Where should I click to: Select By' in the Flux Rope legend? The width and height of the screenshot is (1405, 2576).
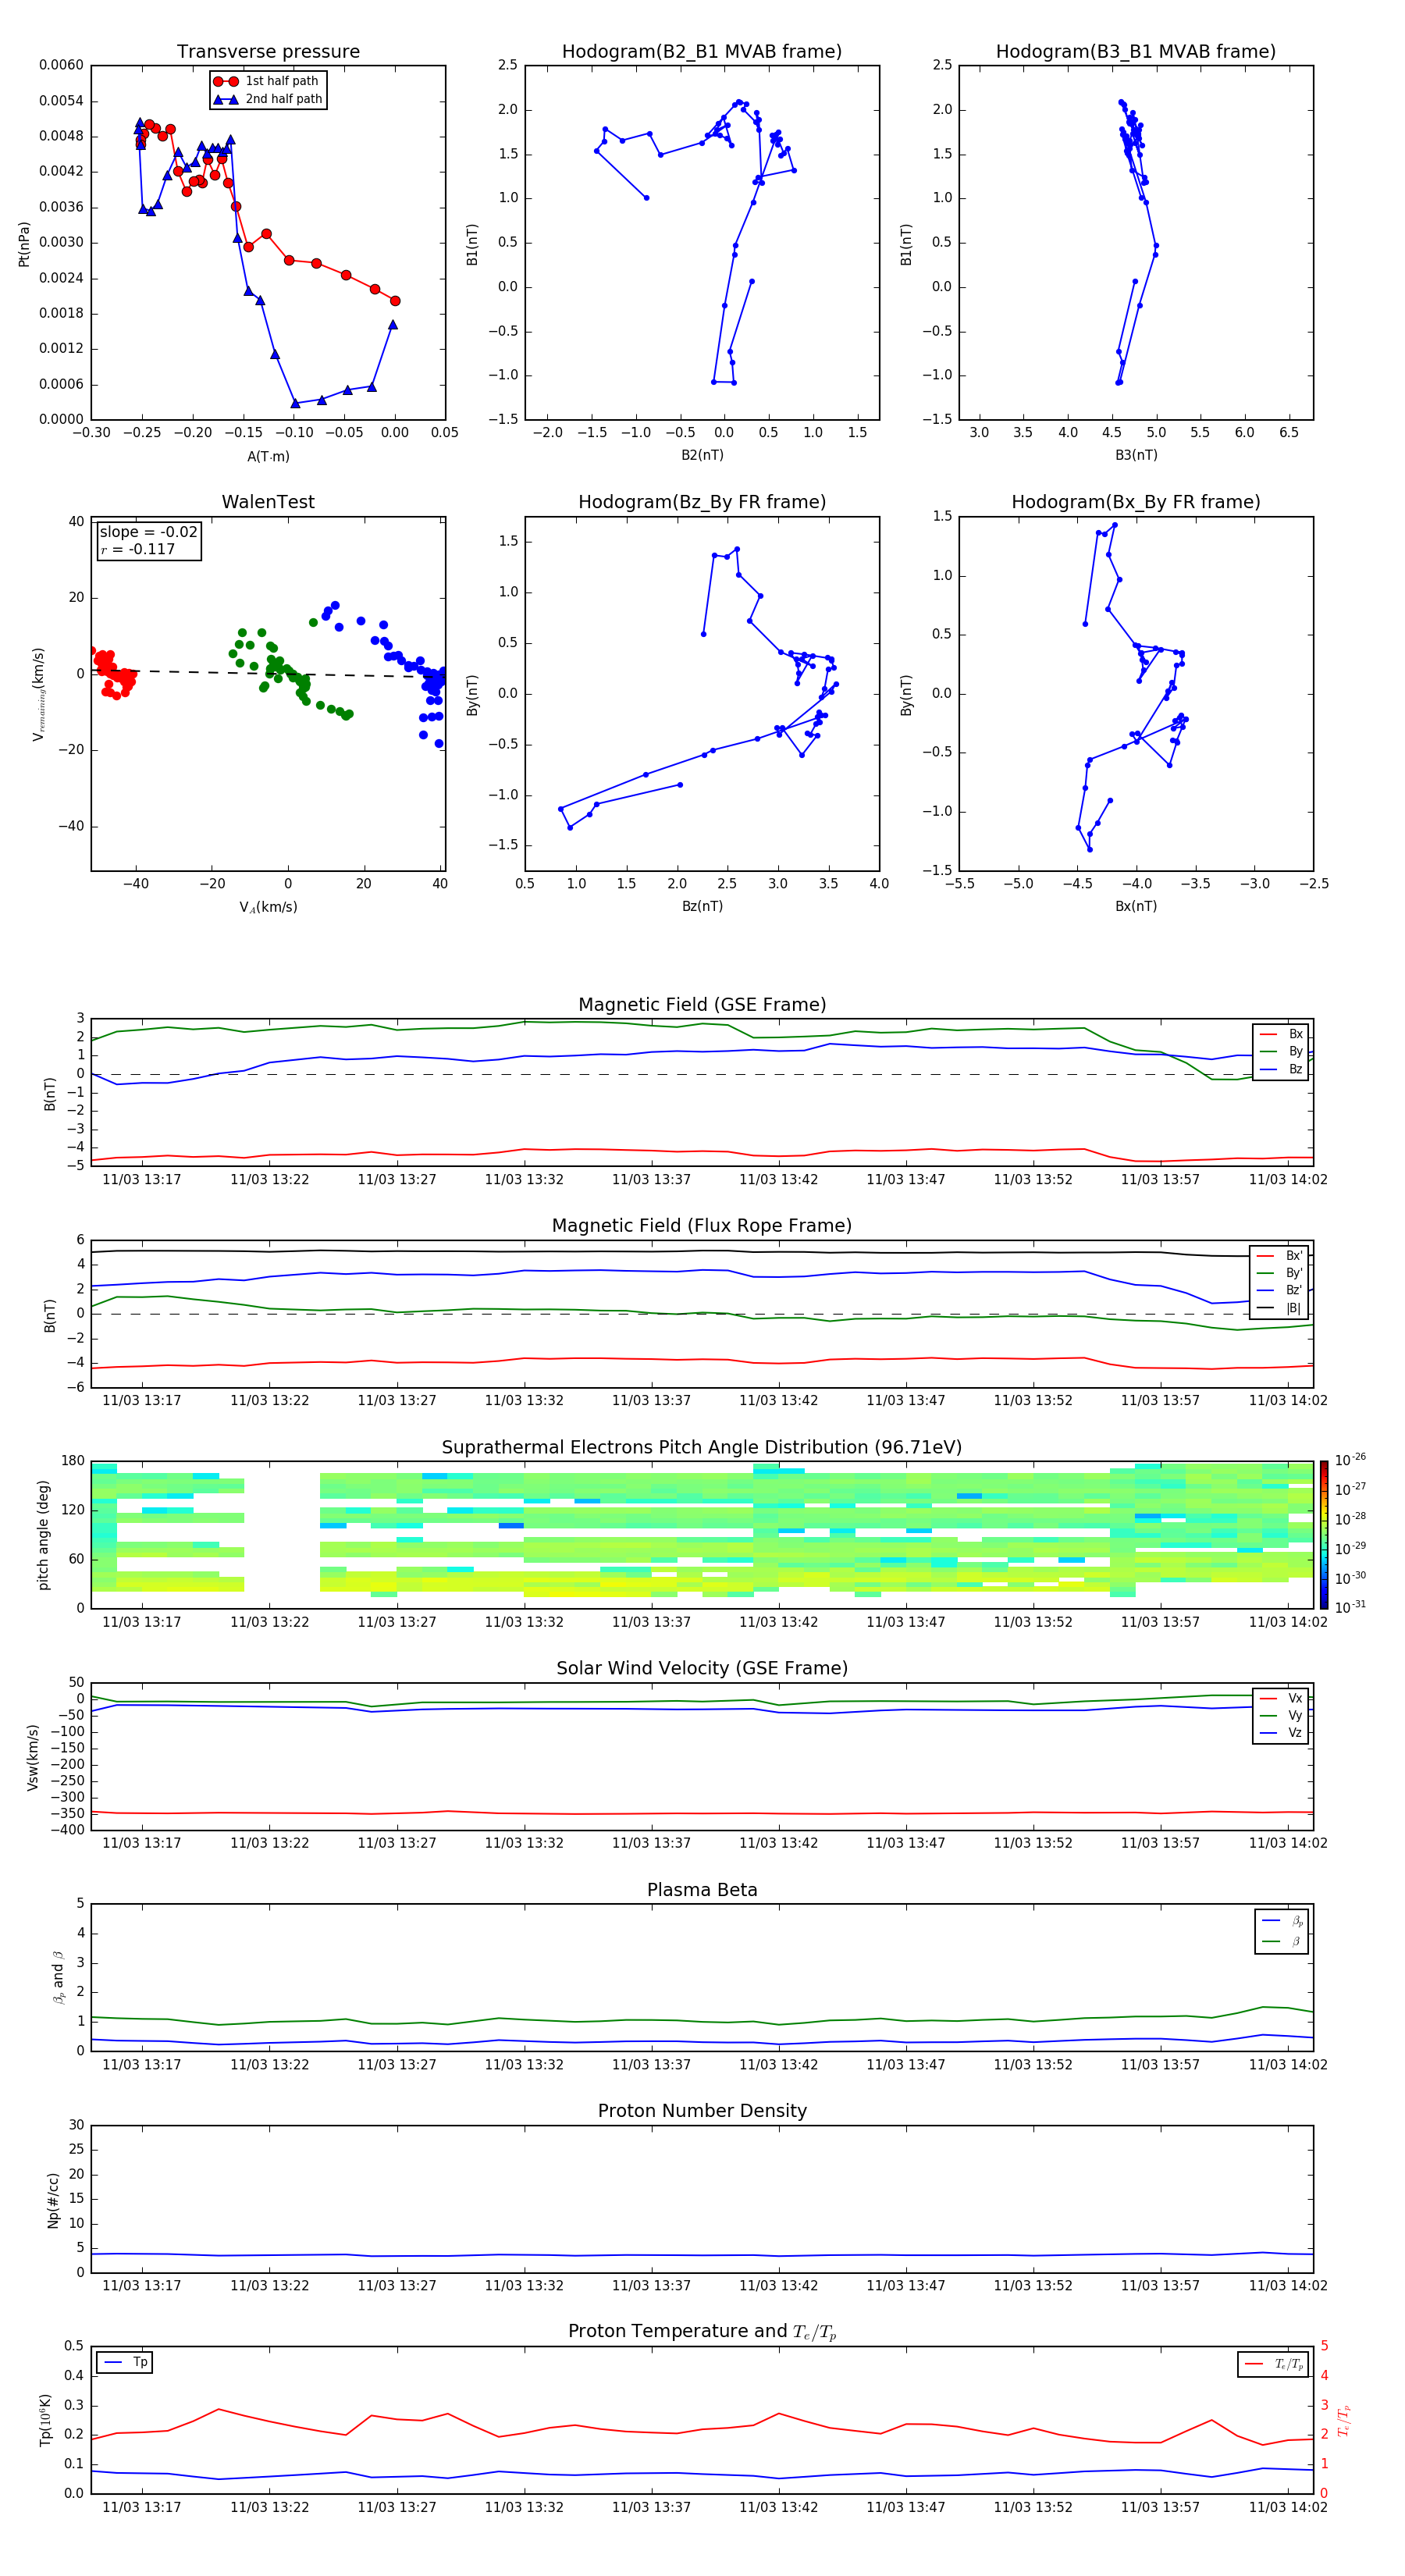tap(1280, 1273)
